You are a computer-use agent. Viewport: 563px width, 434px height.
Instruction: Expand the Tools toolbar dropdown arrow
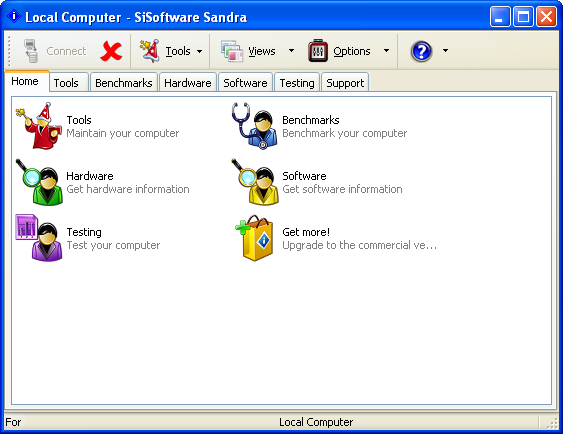tap(199, 51)
